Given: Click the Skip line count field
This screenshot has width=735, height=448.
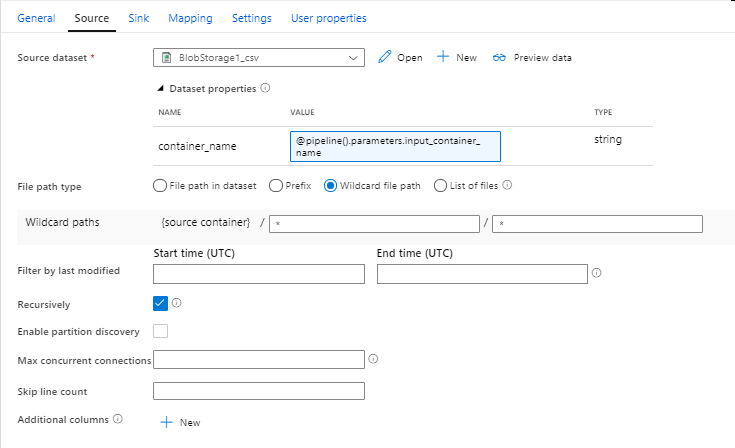Looking at the screenshot, I should (259, 391).
